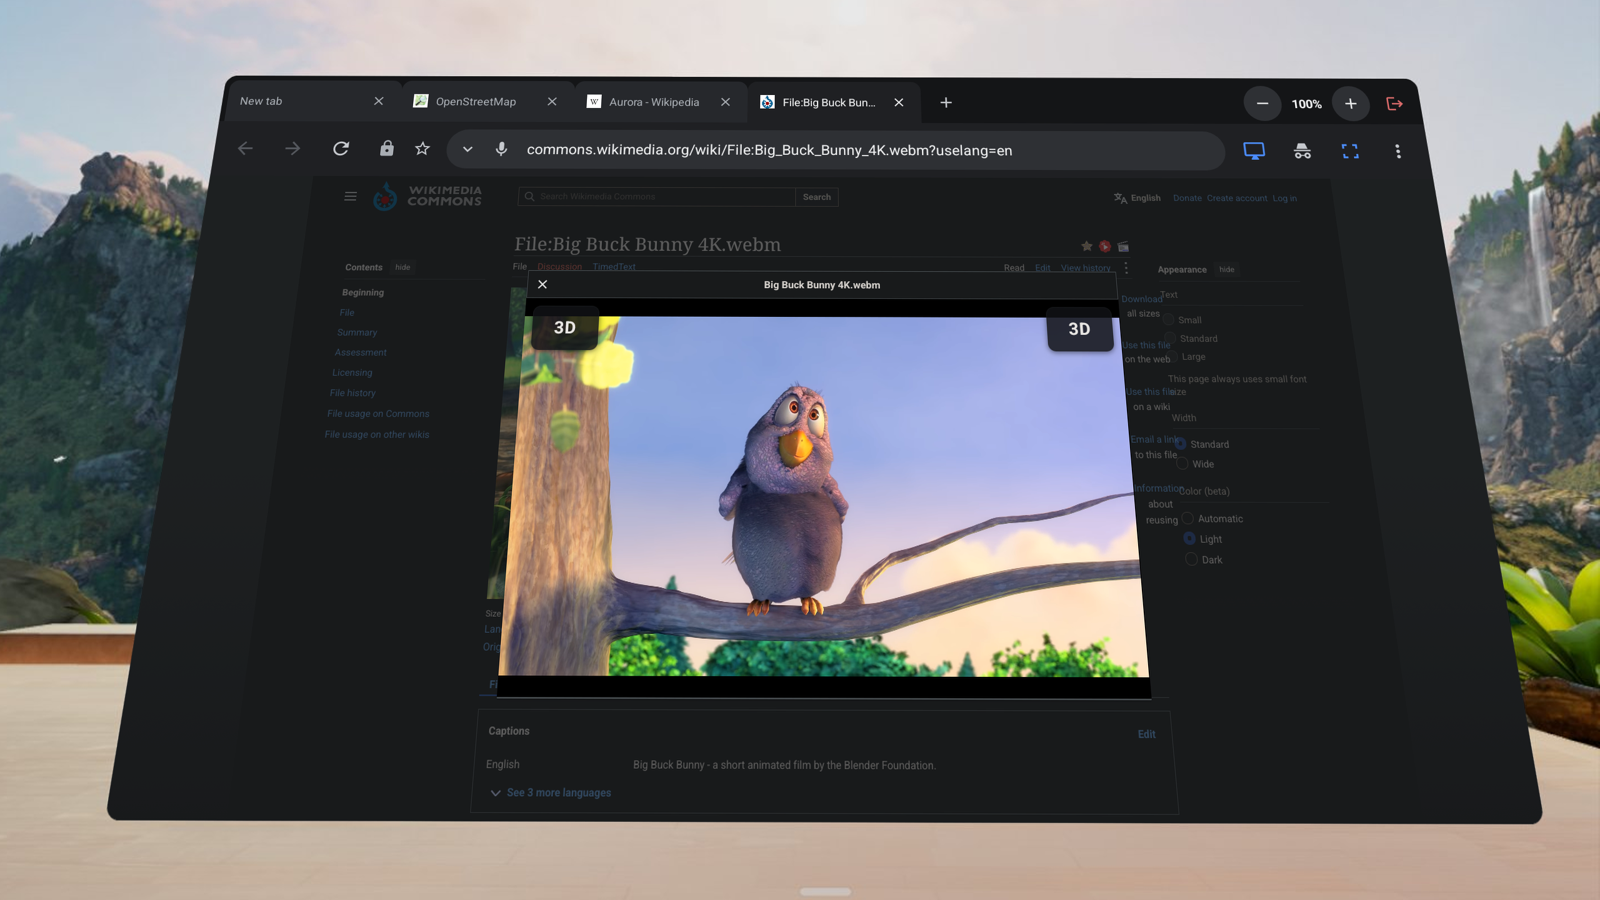Screen dimensions: 1600x900
Task: Activate voice input microphone icon
Action: click(502, 149)
